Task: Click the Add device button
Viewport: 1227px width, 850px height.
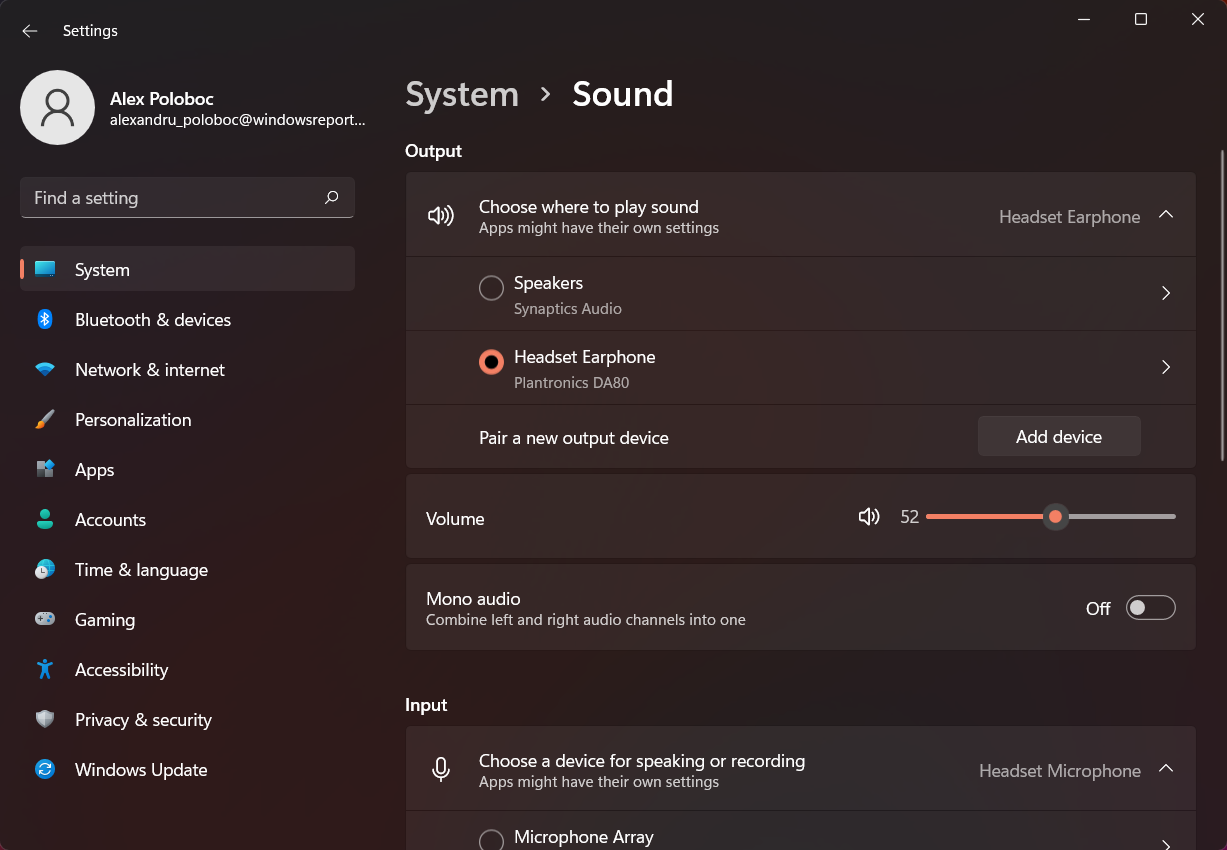Action: 1058,436
